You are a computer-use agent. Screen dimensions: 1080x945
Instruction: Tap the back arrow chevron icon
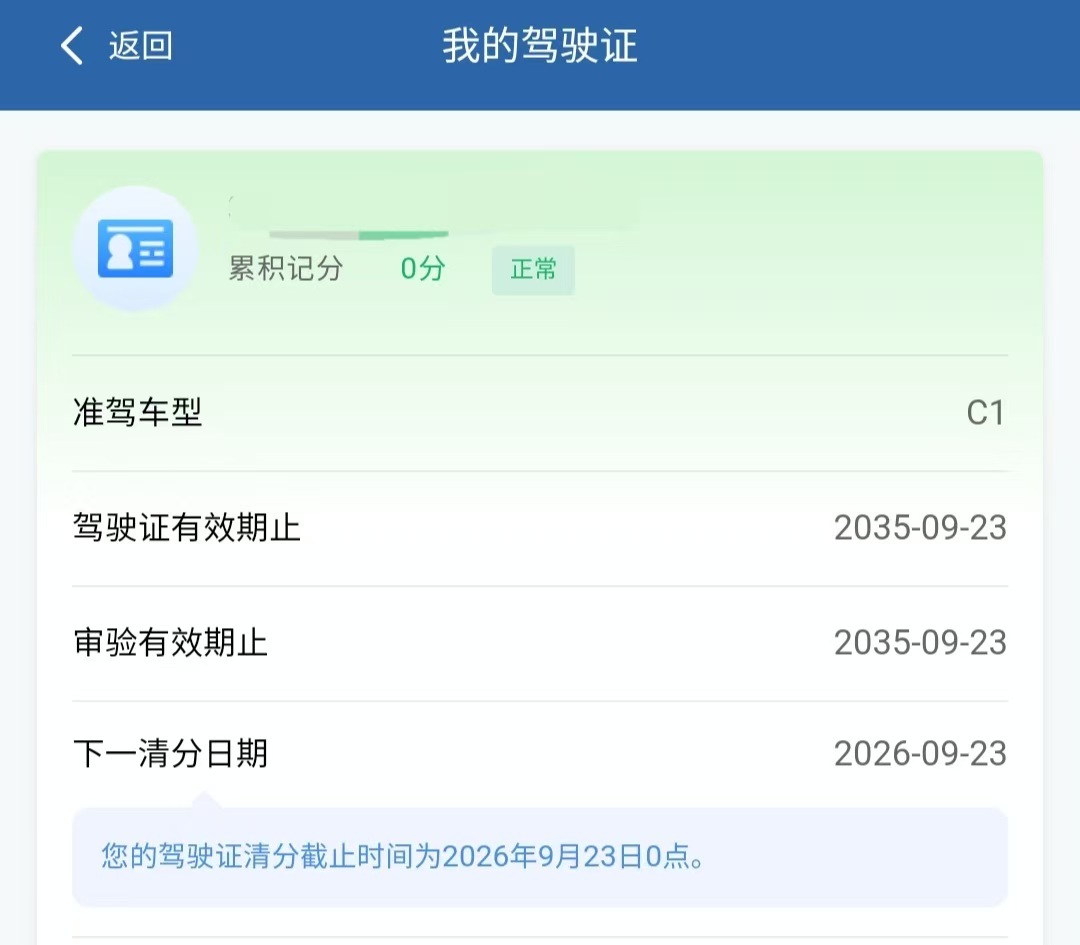coord(72,46)
